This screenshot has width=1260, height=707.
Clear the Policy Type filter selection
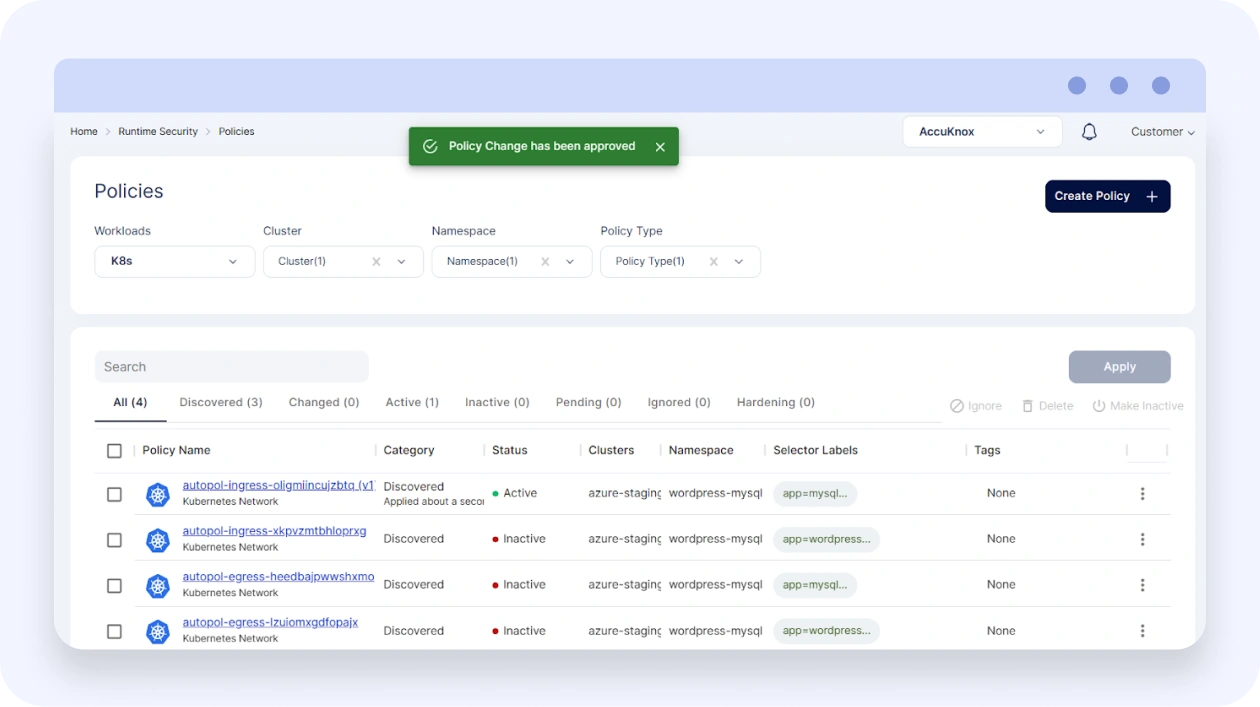pos(714,262)
